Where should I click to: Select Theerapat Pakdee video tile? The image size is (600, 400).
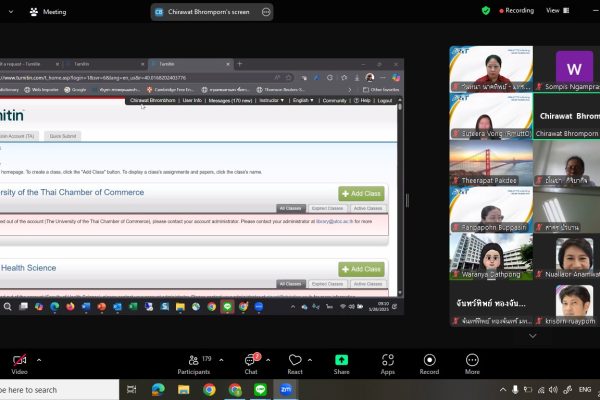(491, 163)
